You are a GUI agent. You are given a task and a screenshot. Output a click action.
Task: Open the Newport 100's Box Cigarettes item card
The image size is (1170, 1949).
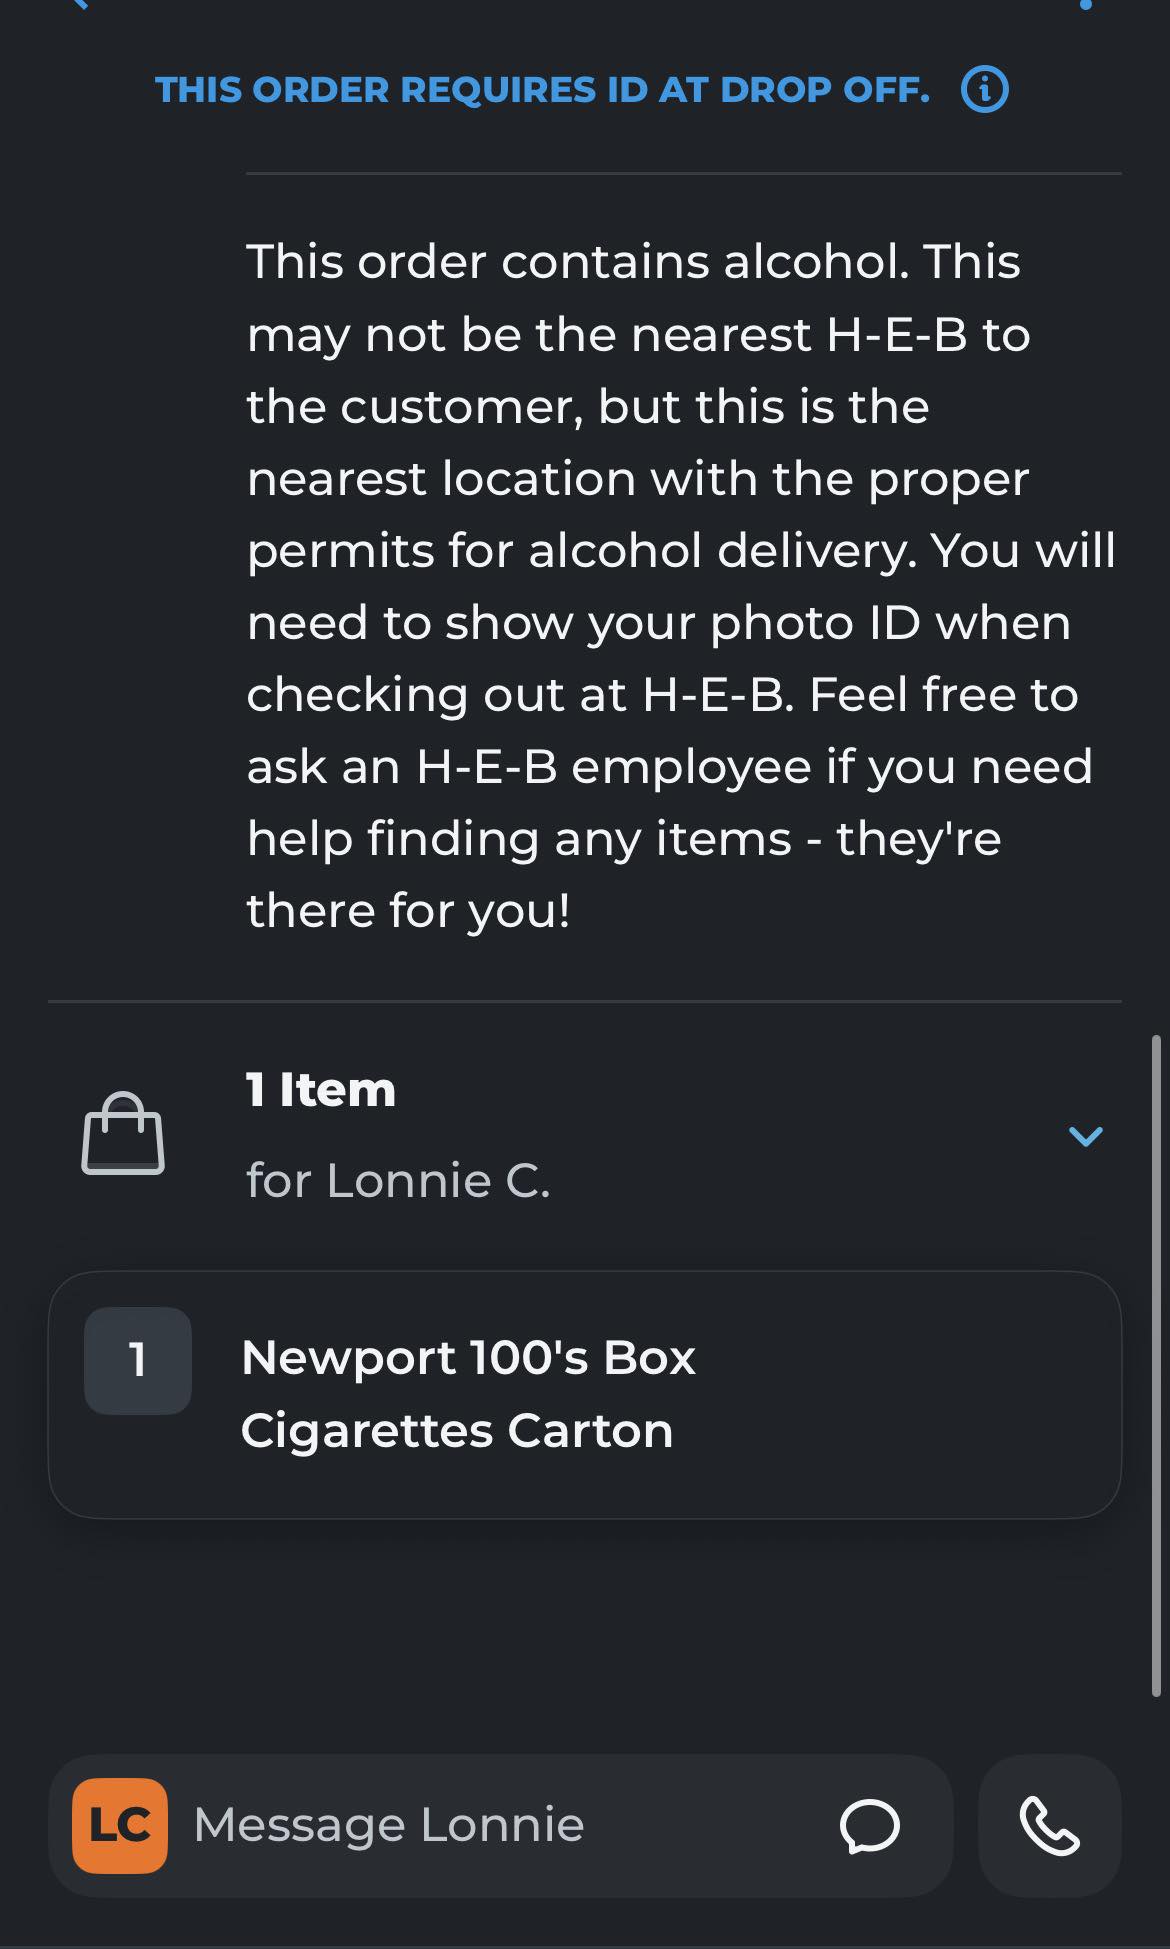[585, 1395]
